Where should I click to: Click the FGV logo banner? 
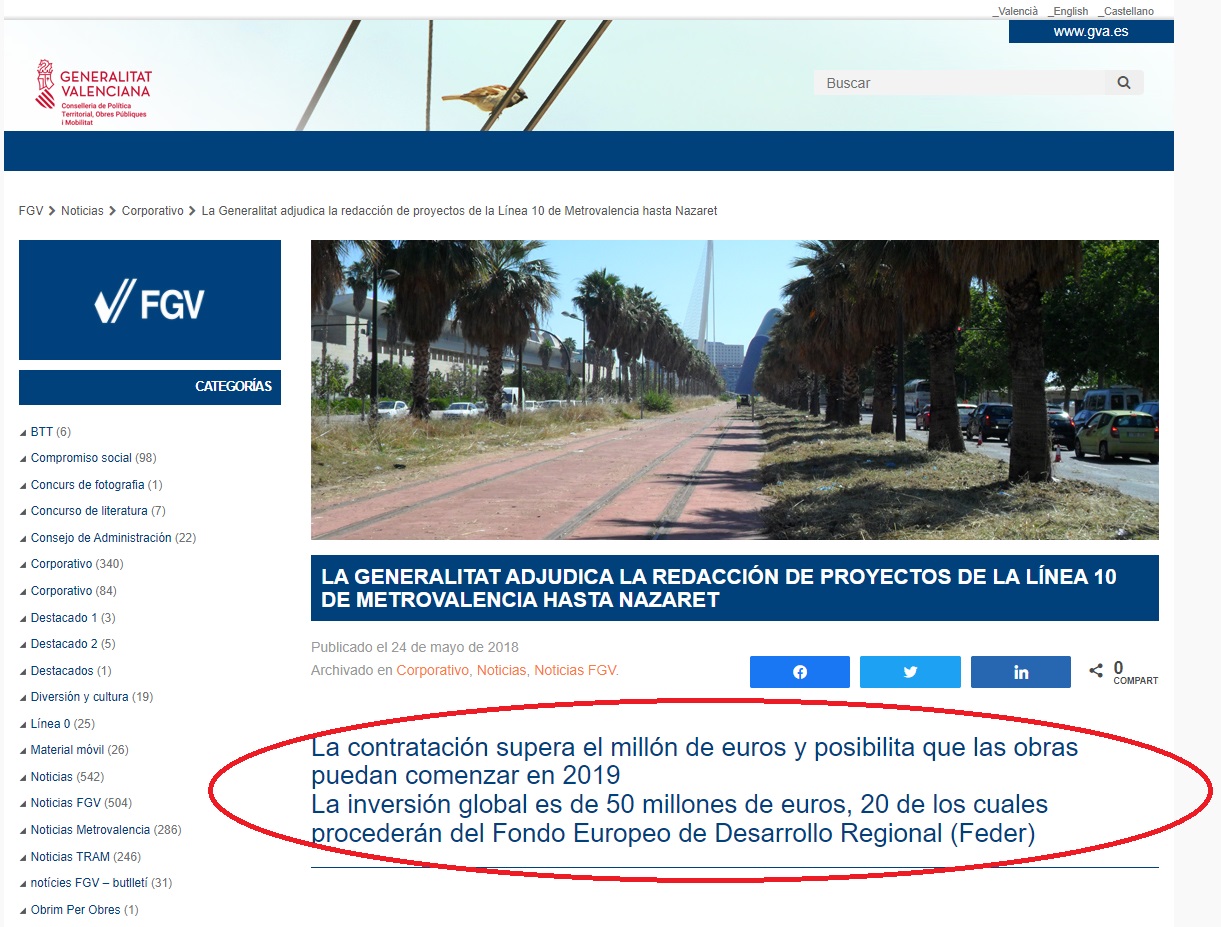point(150,300)
